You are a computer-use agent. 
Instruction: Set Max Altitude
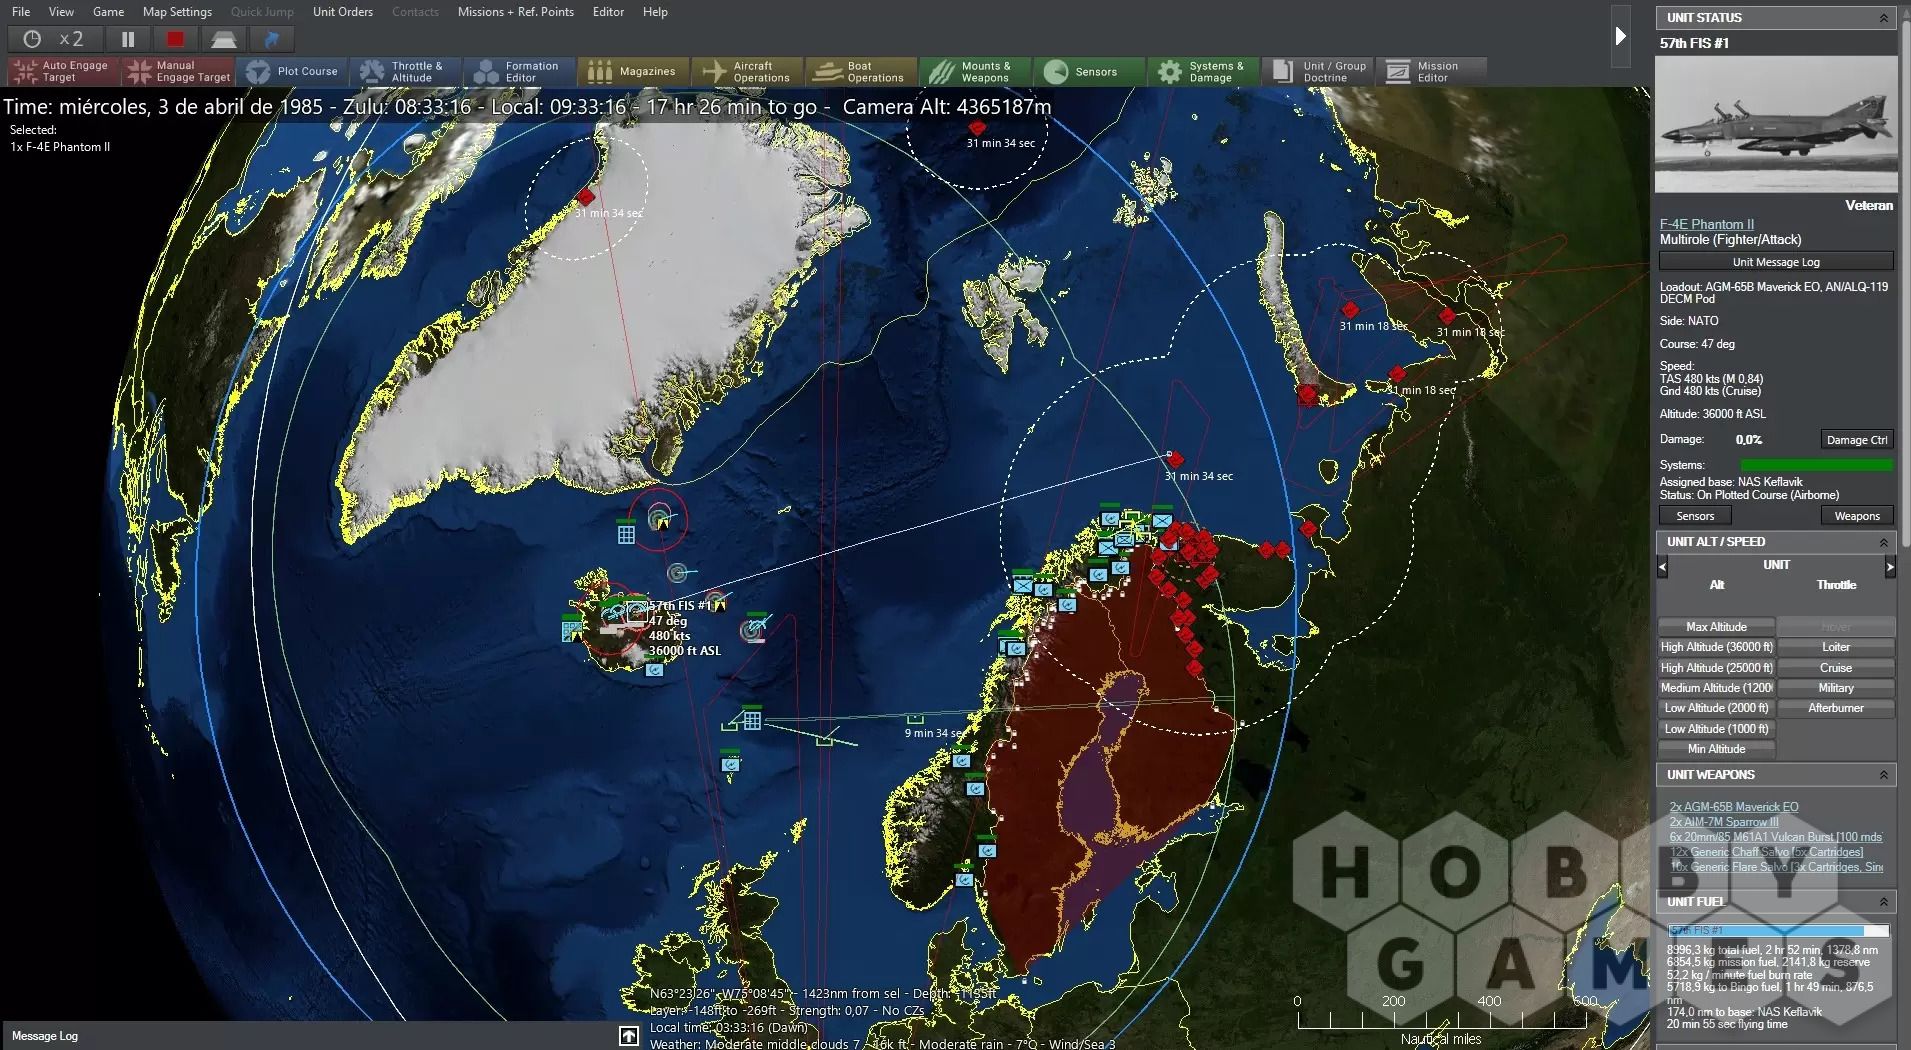click(x=1716, y=627)
